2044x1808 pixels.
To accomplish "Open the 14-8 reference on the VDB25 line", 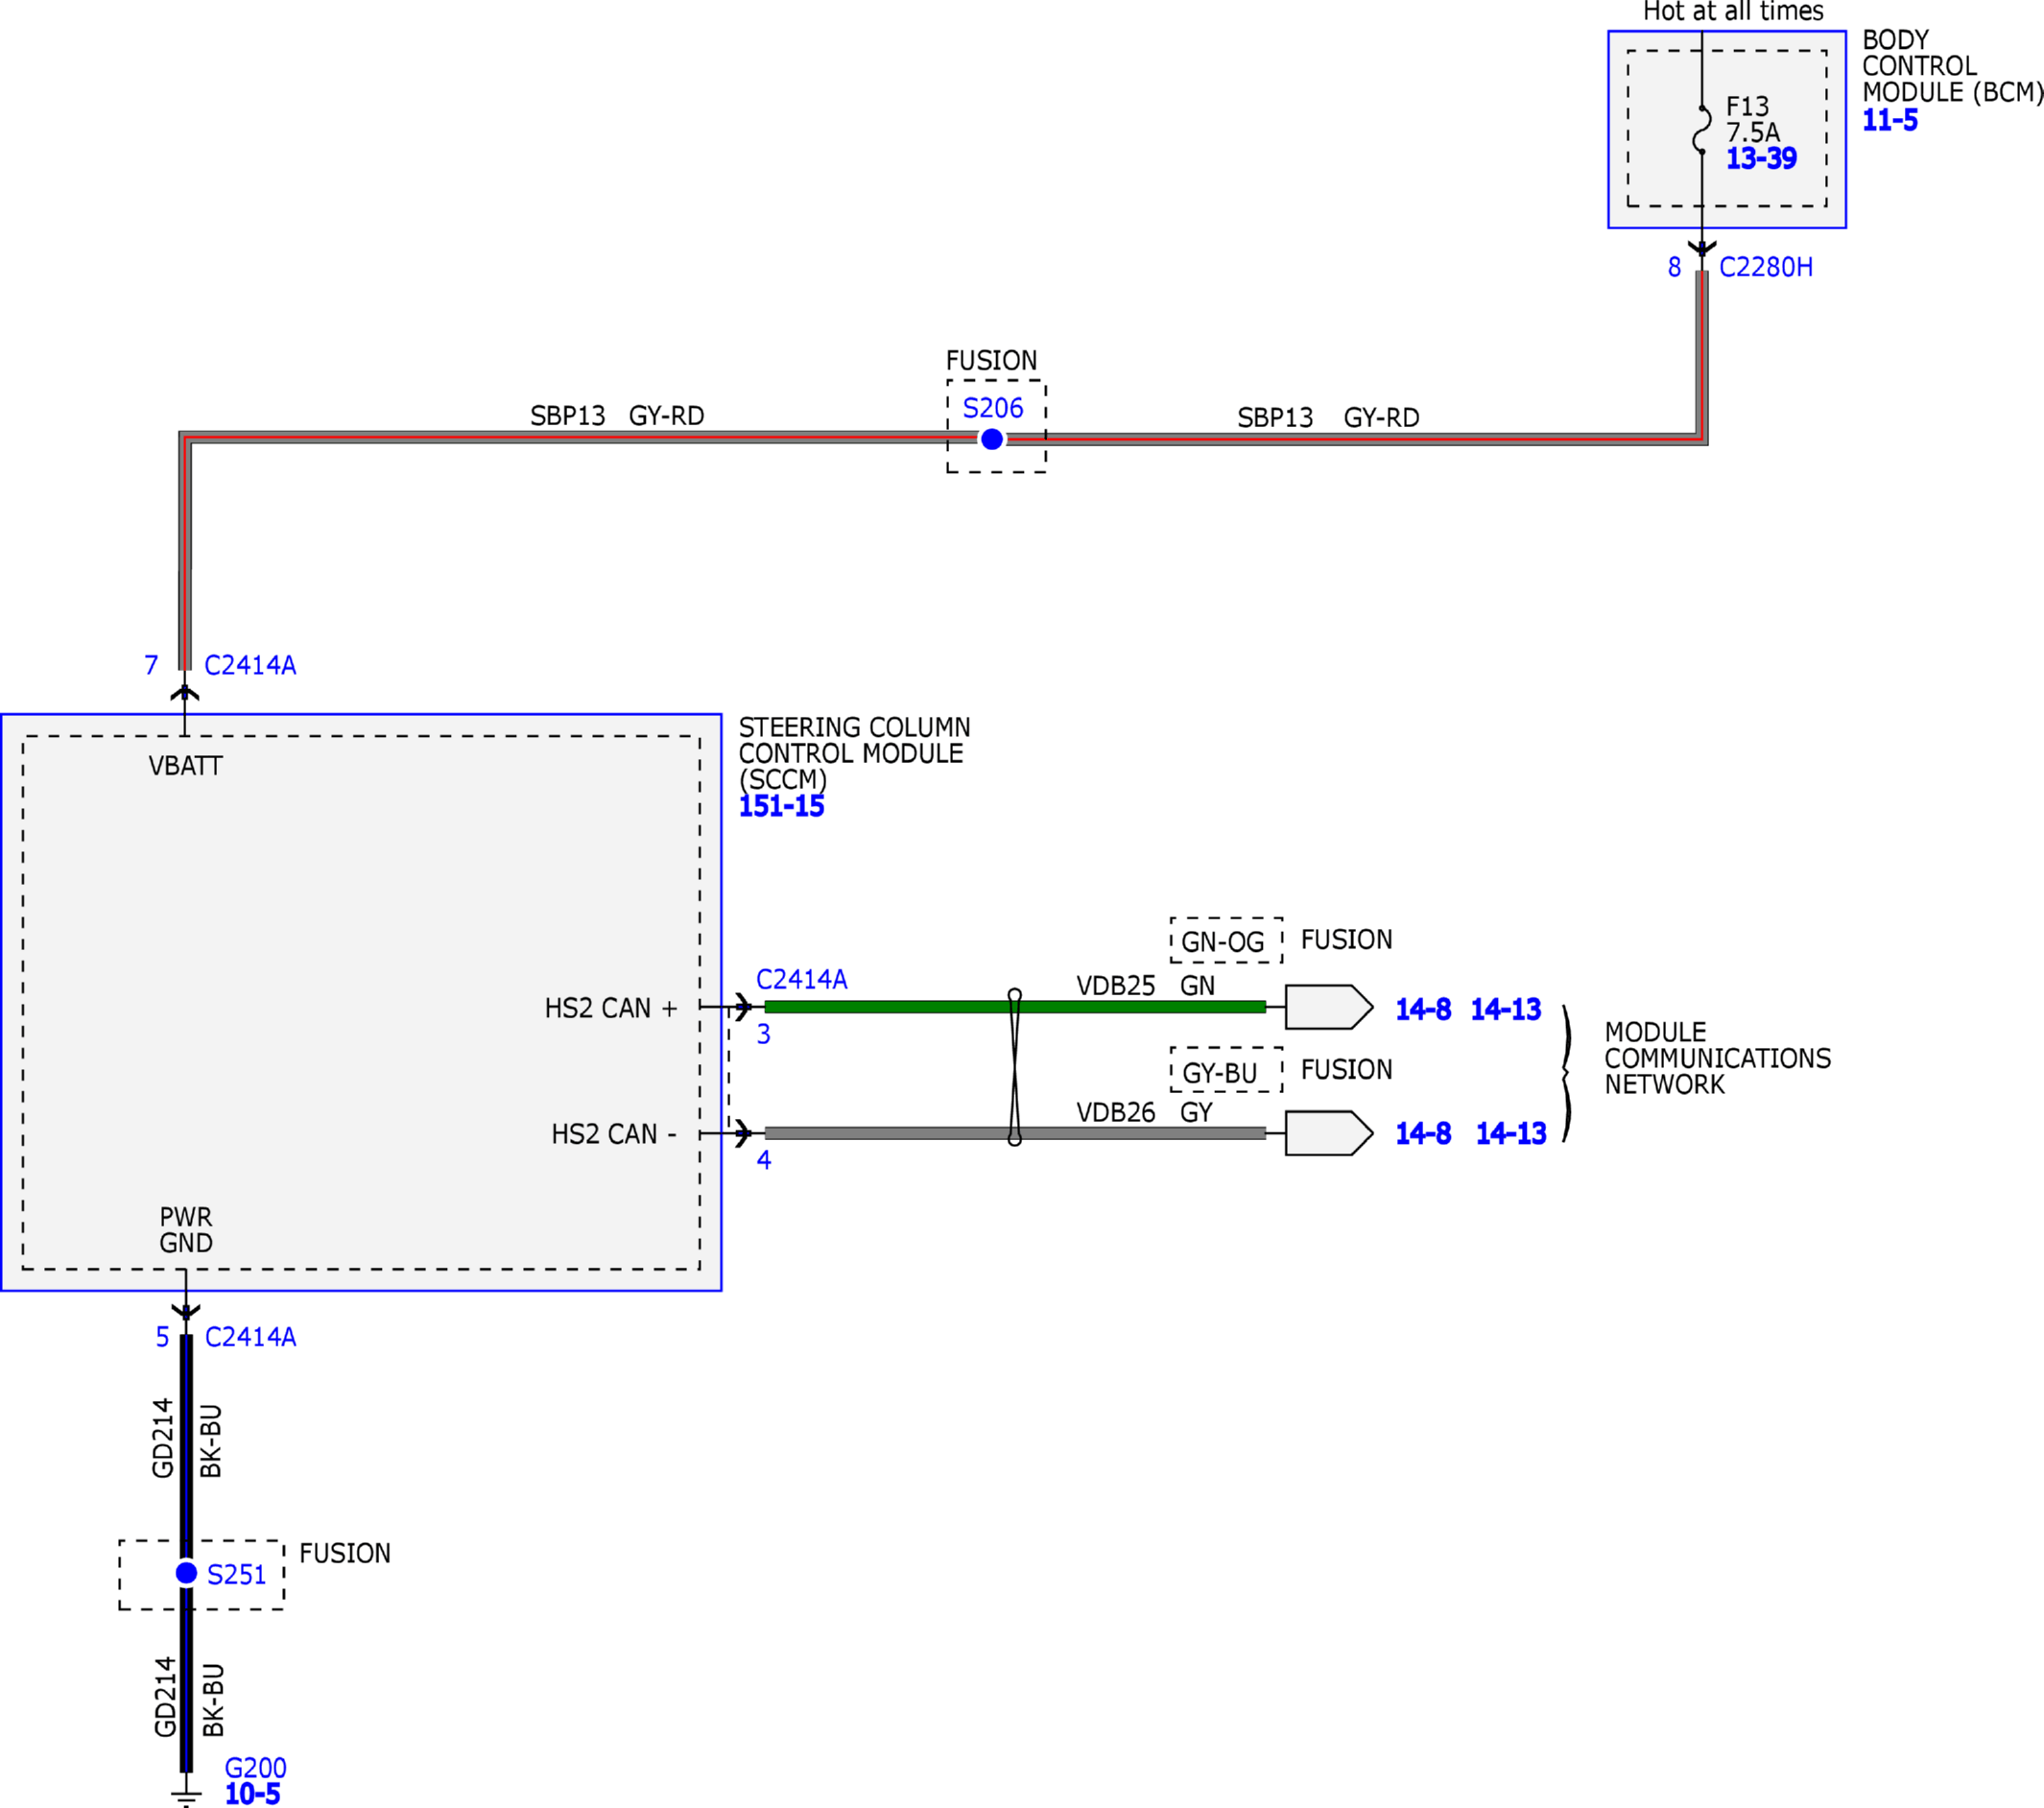I will (x=1423, y=1009).
